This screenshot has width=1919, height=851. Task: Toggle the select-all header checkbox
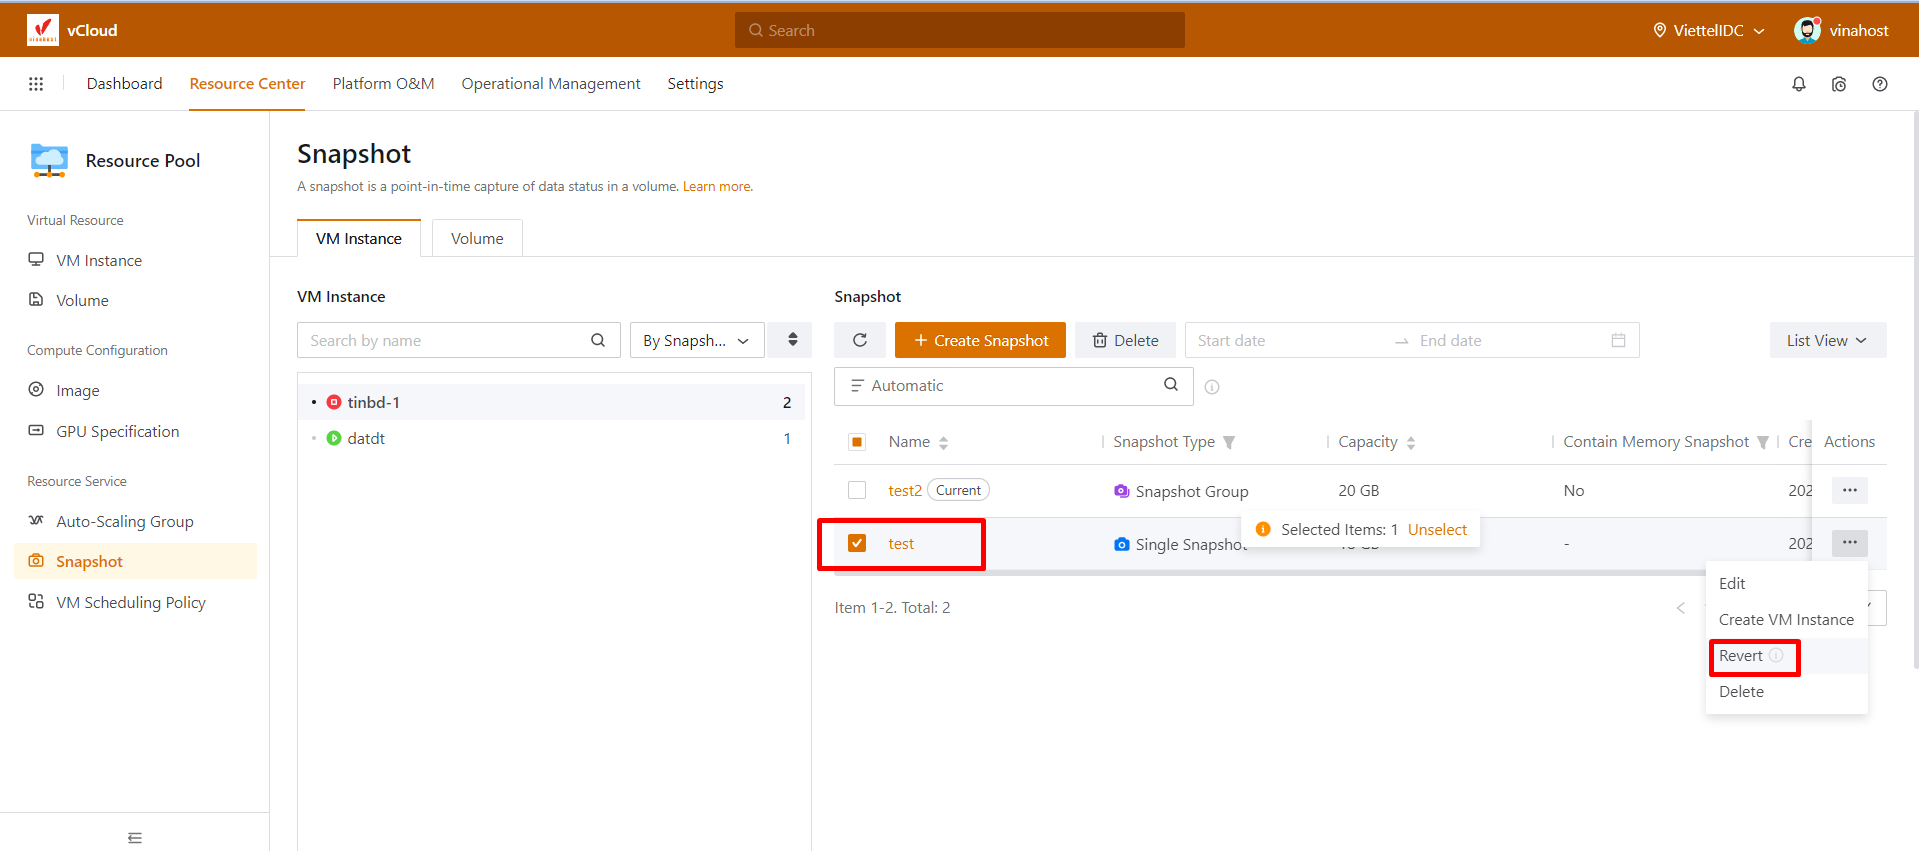point(857,442)
